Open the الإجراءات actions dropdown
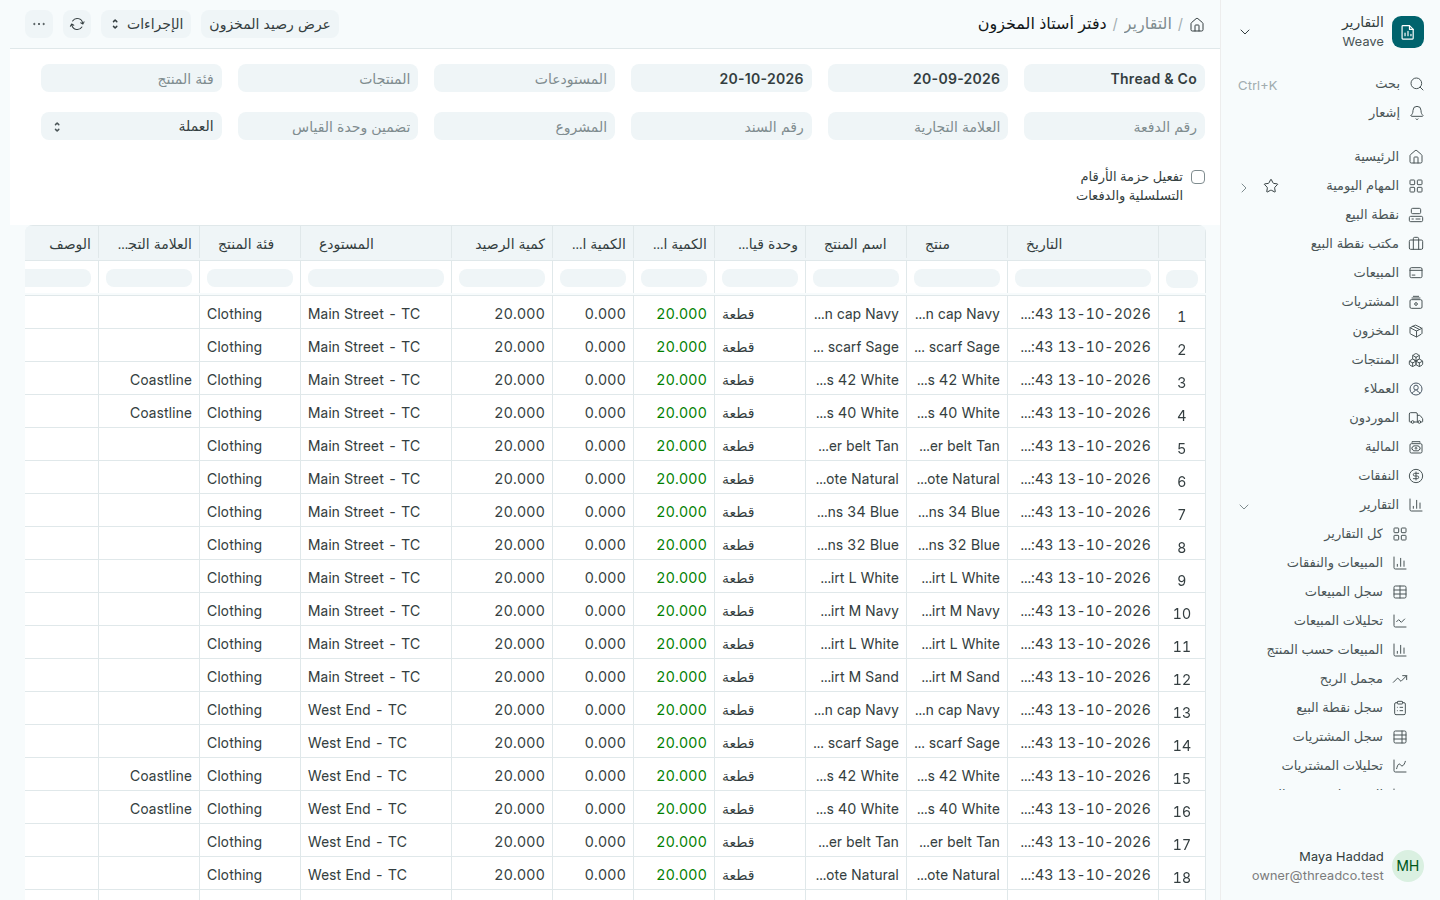Viewport: 1440px width, 900px height. pyautogui.click(x=146, y=24)
